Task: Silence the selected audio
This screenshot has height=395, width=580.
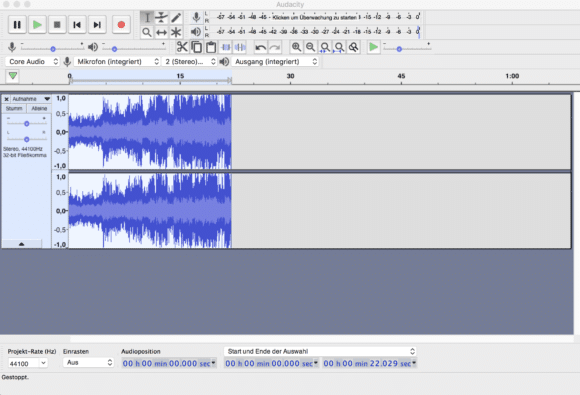Action: (x=240, y=47)
